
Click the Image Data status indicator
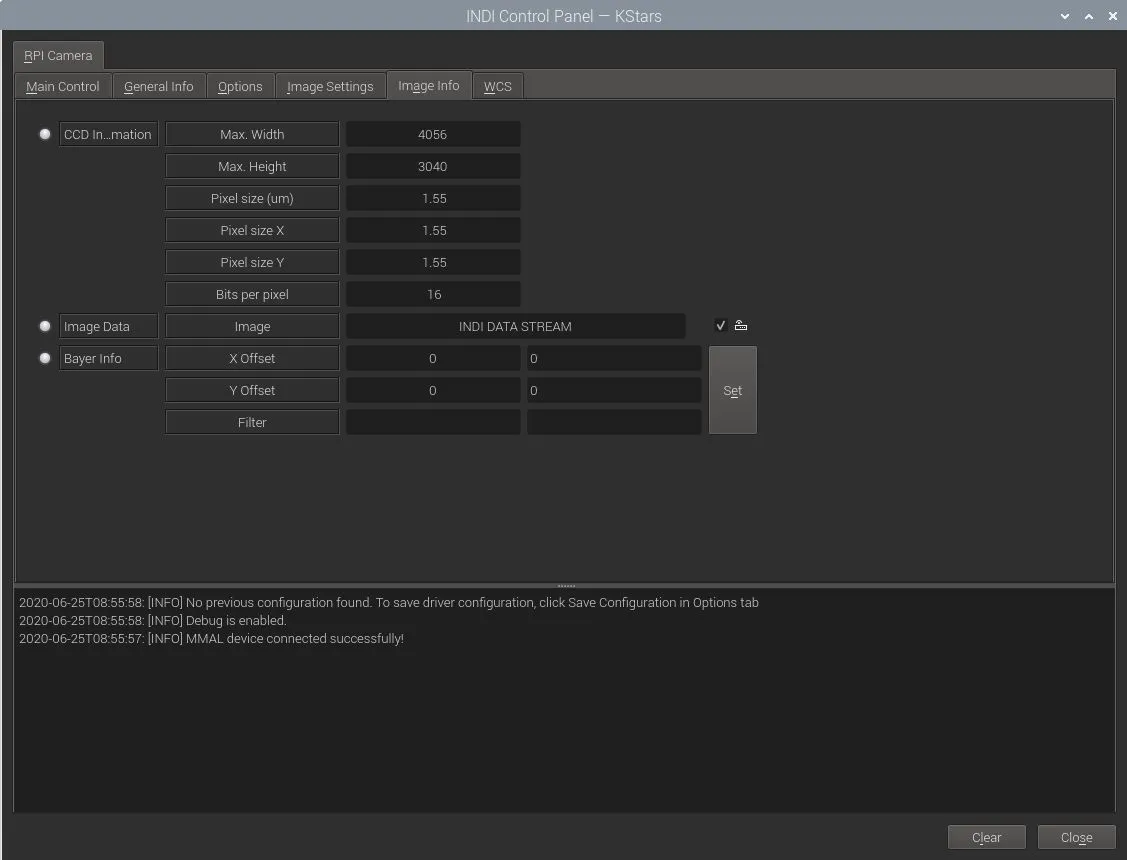[45, 326]
